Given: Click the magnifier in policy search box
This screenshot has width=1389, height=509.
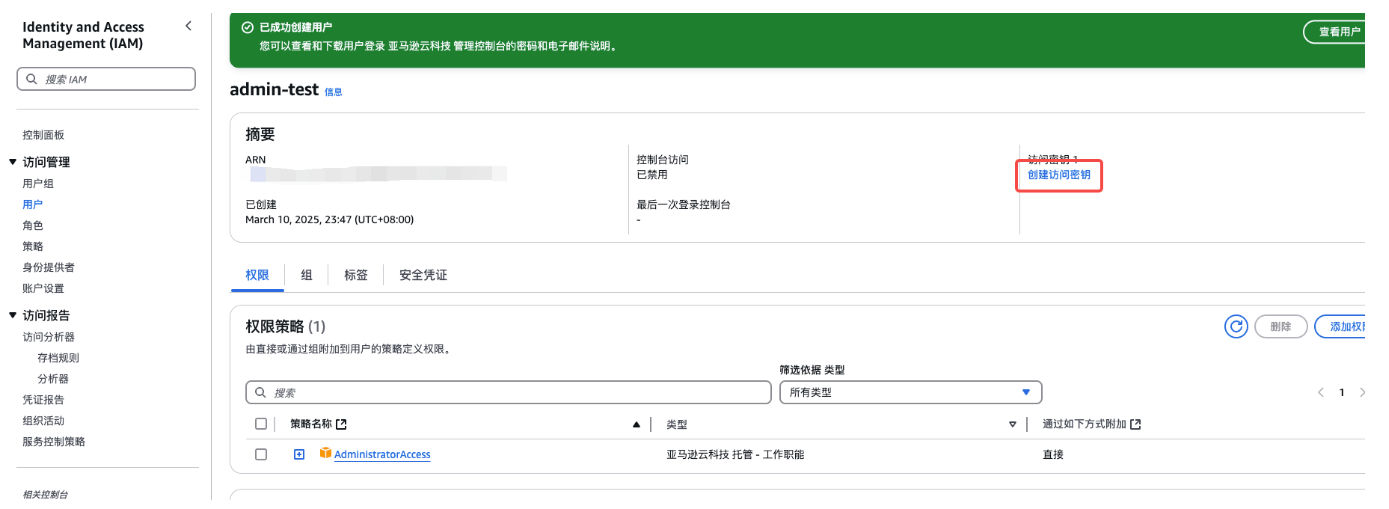Looking at the screenshot, I should [x=261, y=392].
